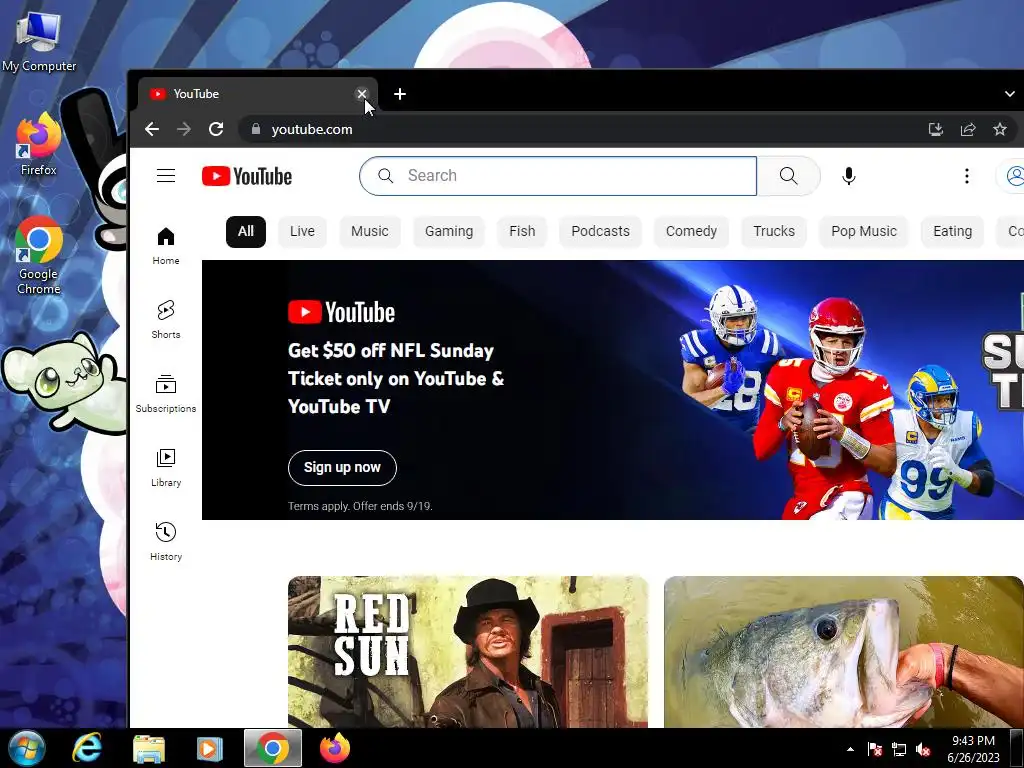The image size is (1024, 768).
Task: Click the Show desktop strip by clock
Action: (1017, 748)
